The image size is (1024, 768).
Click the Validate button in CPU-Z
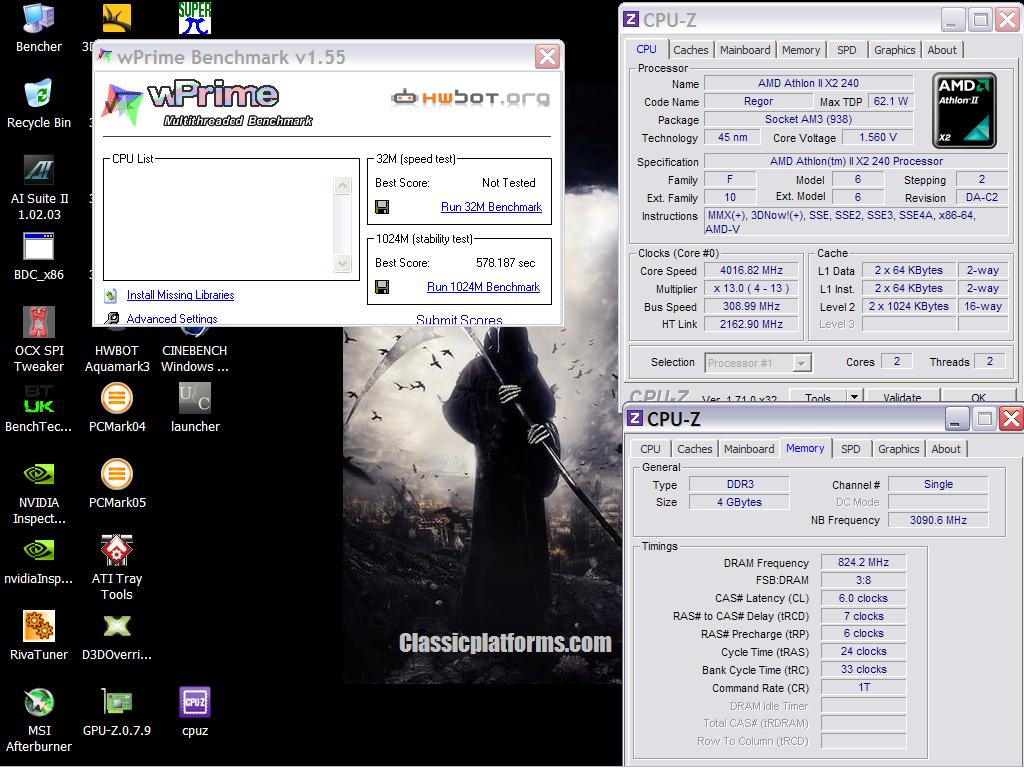(902, 396)
